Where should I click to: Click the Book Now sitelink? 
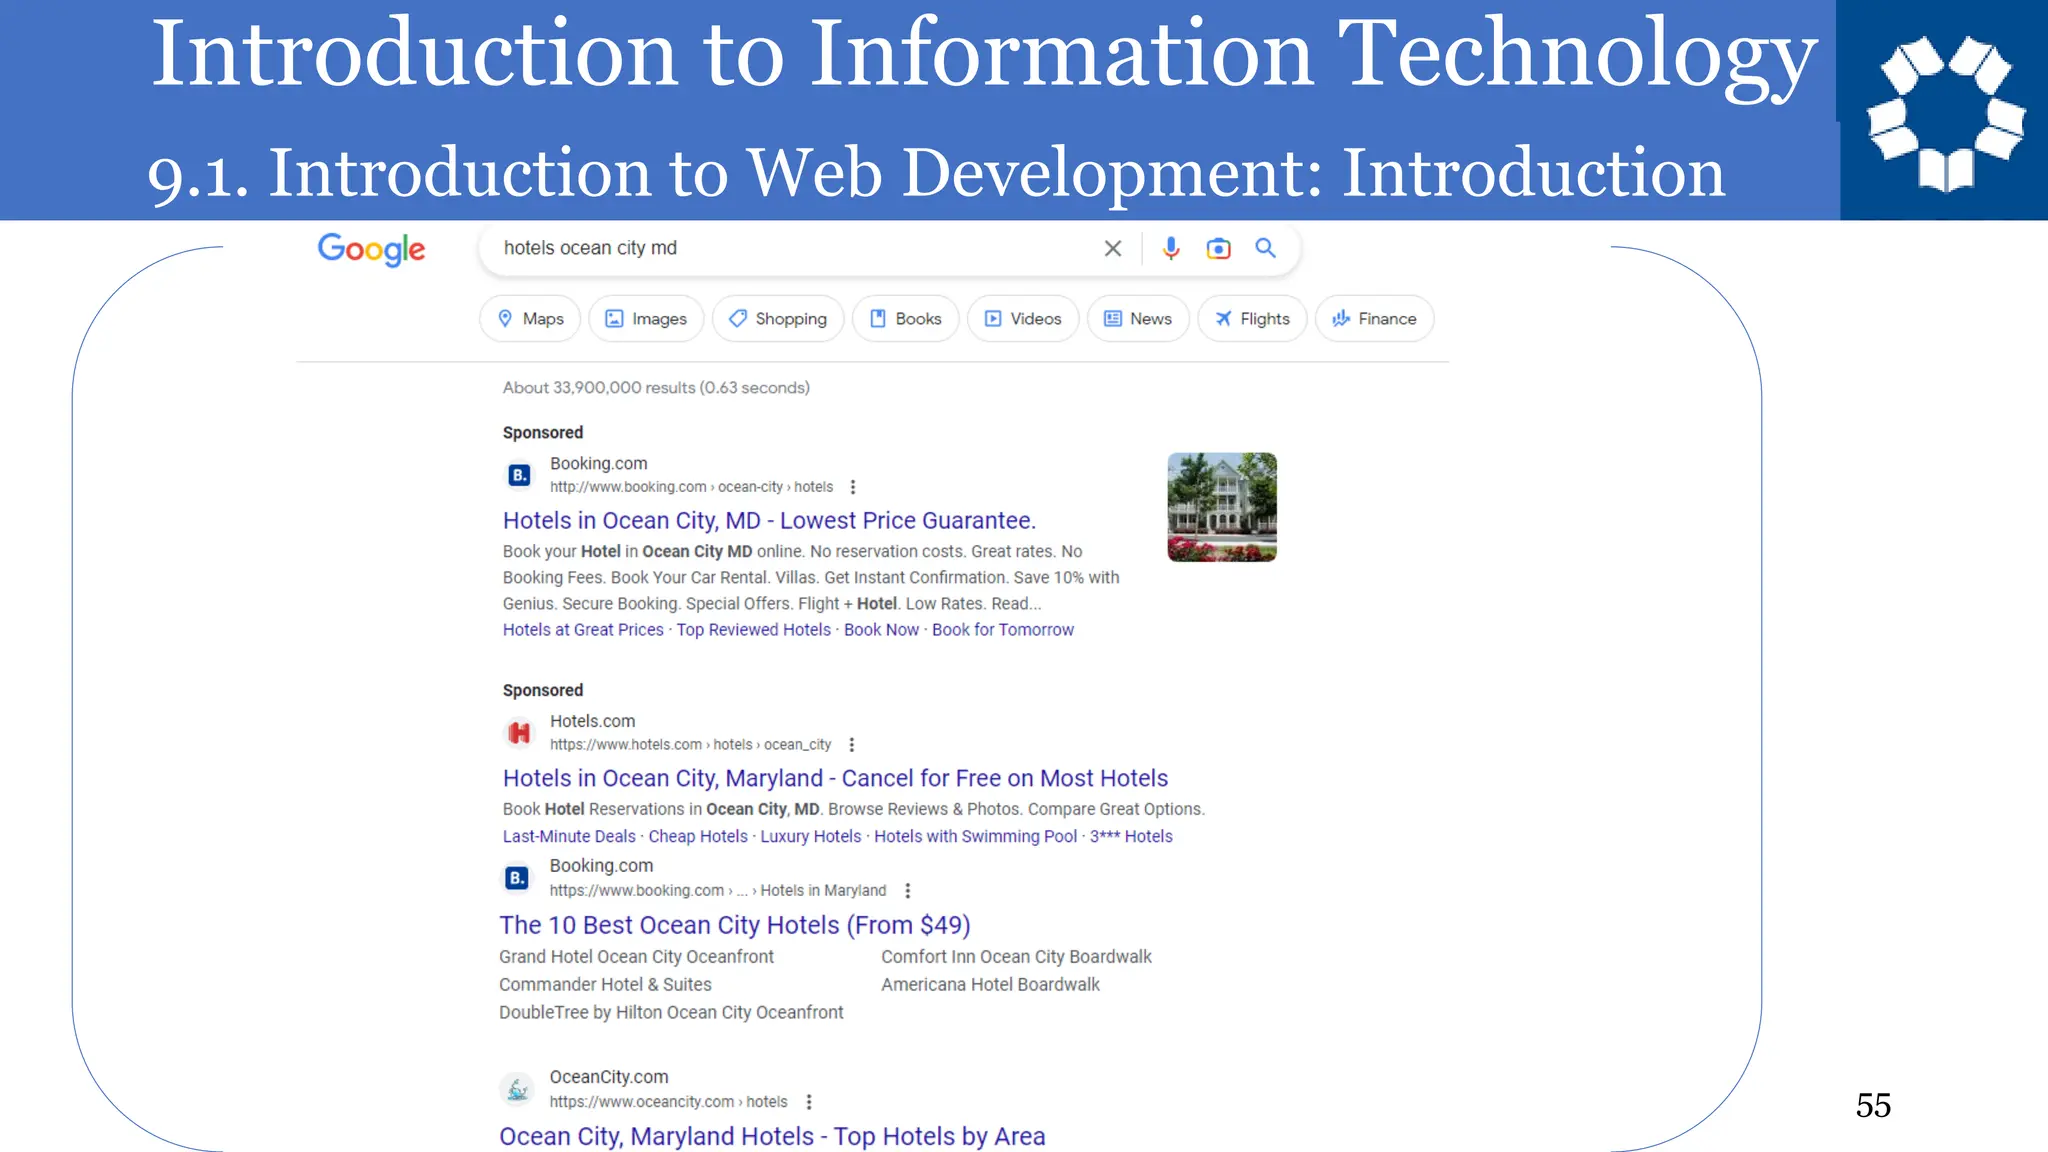tap(881, 630)
